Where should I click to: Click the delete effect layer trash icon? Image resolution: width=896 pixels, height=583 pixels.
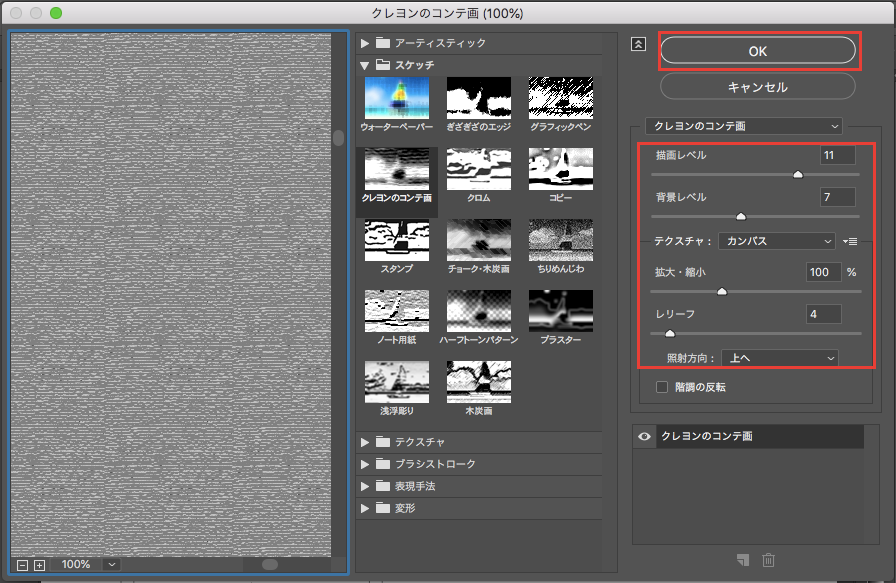click(768, 560)
